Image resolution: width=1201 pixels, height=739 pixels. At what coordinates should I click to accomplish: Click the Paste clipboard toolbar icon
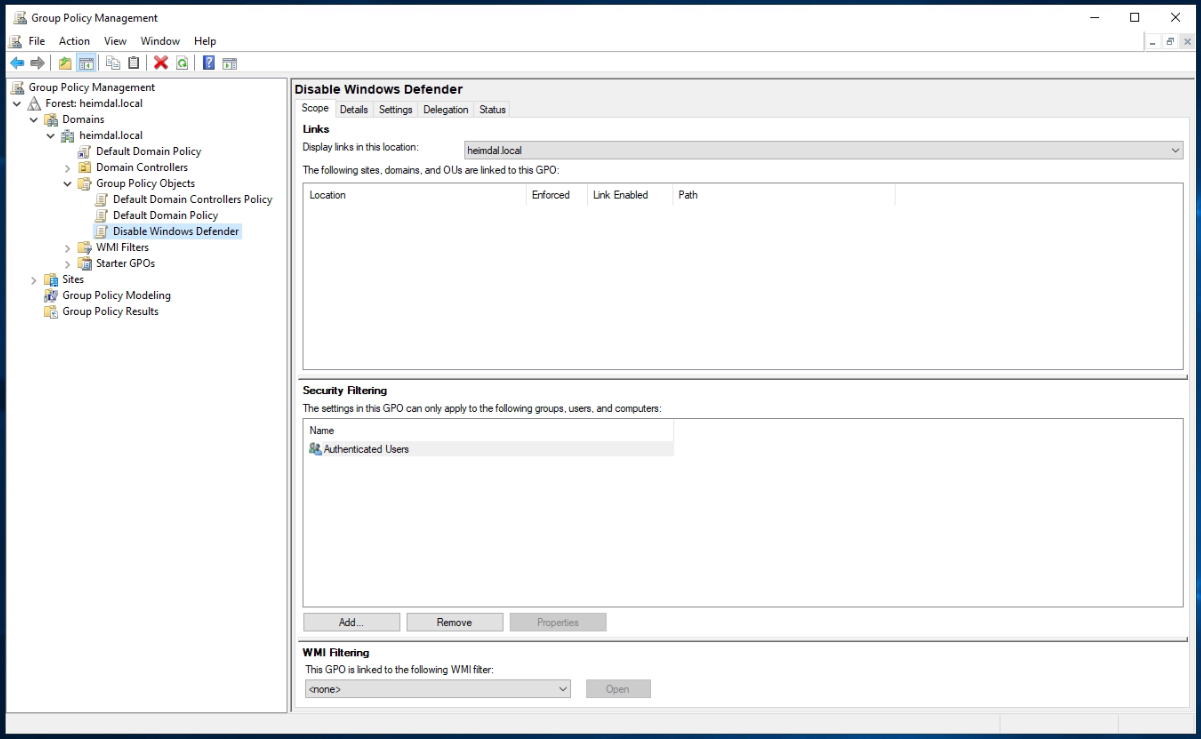[133, 63]
